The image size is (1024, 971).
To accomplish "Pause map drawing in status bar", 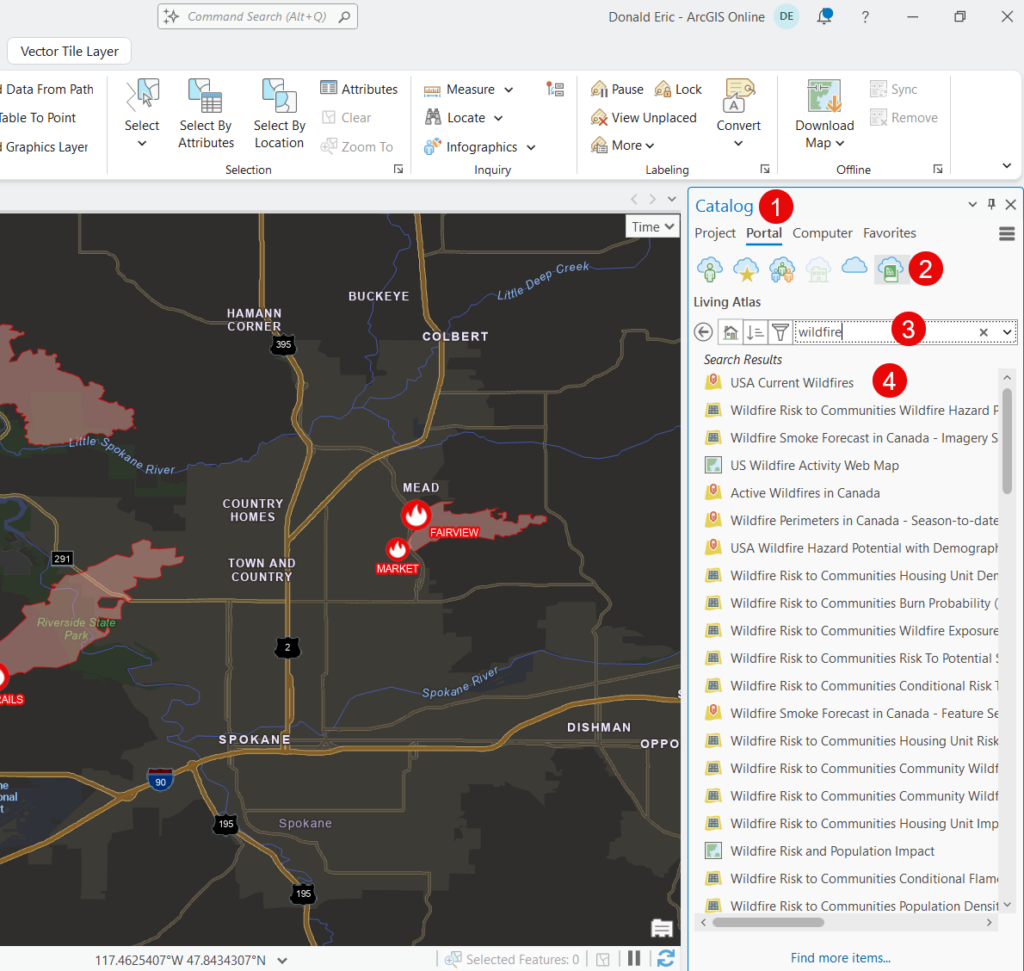I will coord(634,959).
